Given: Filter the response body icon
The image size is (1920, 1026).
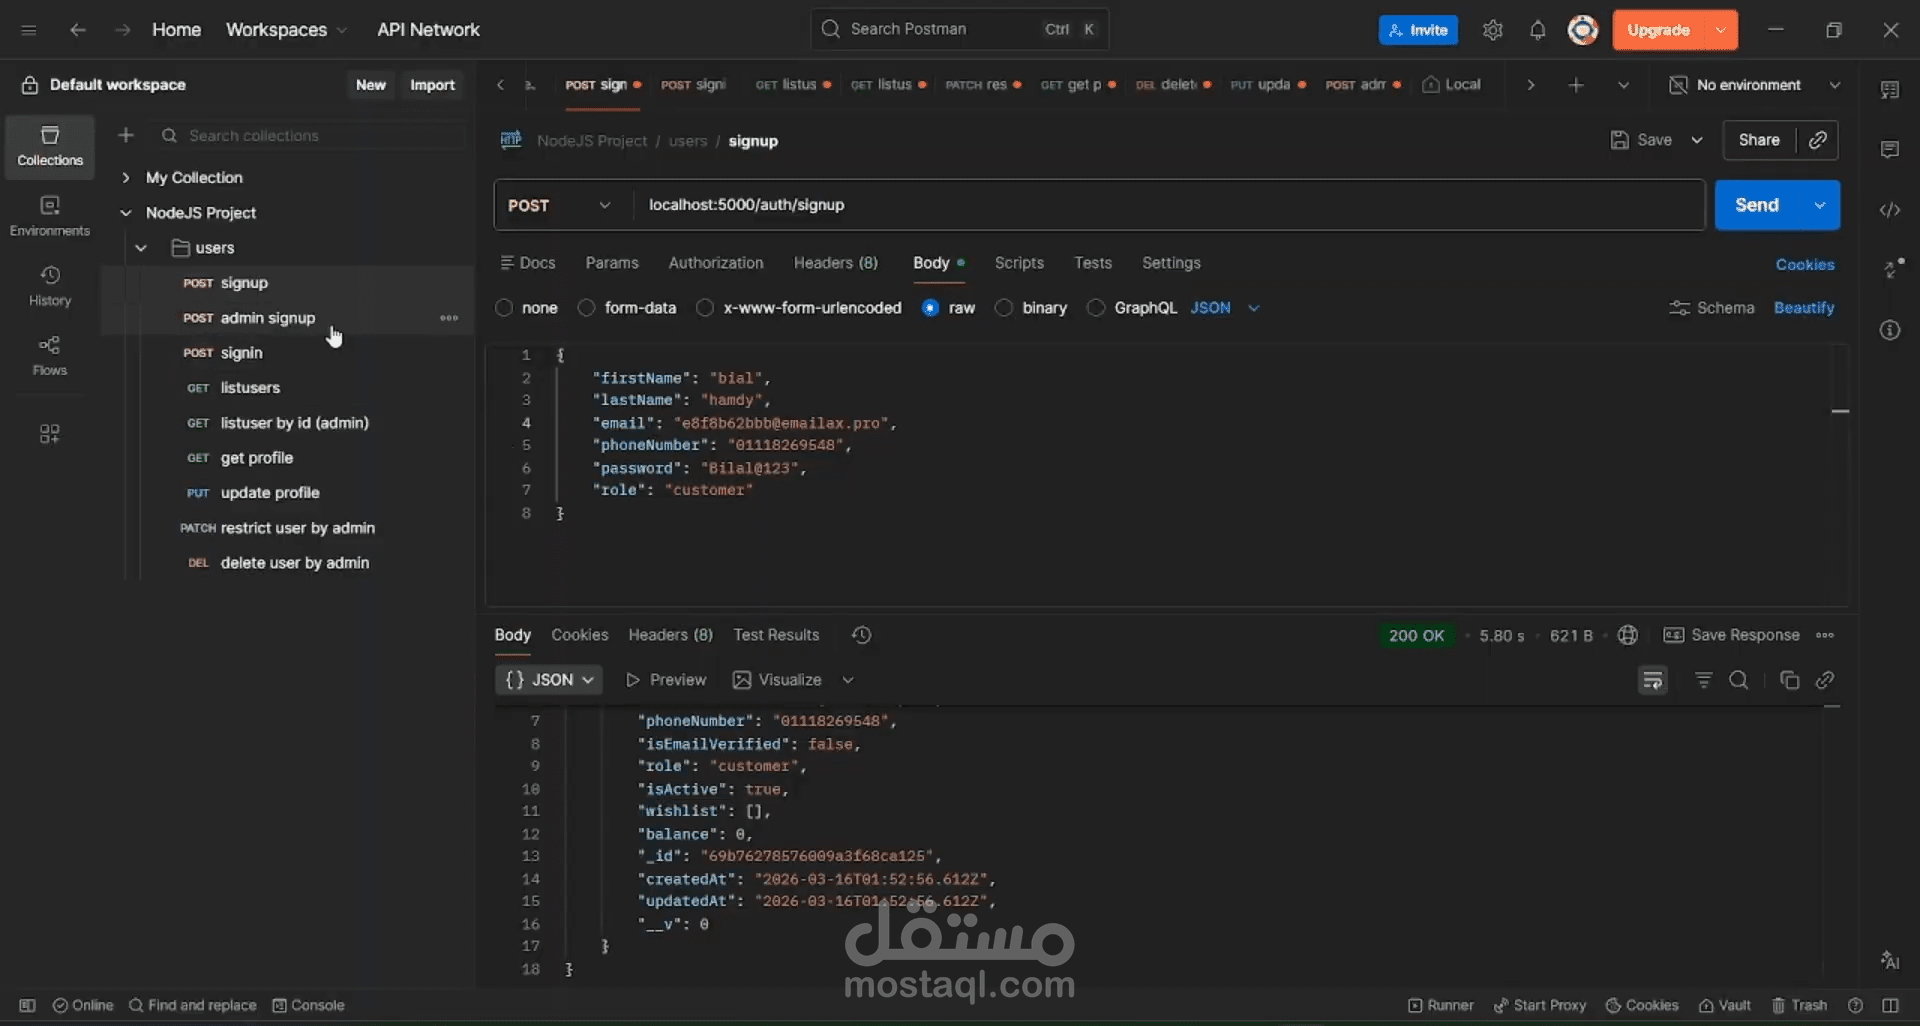Looking at the screenshot, I should 1704,680.
